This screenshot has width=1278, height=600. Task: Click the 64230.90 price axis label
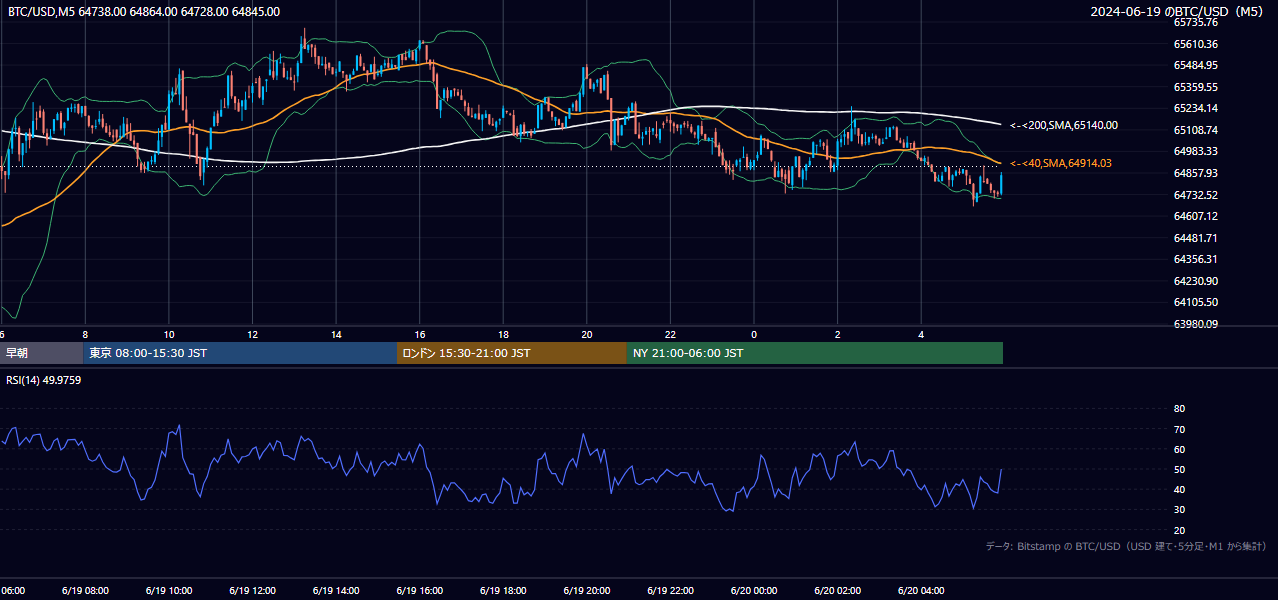point(1195,281)
